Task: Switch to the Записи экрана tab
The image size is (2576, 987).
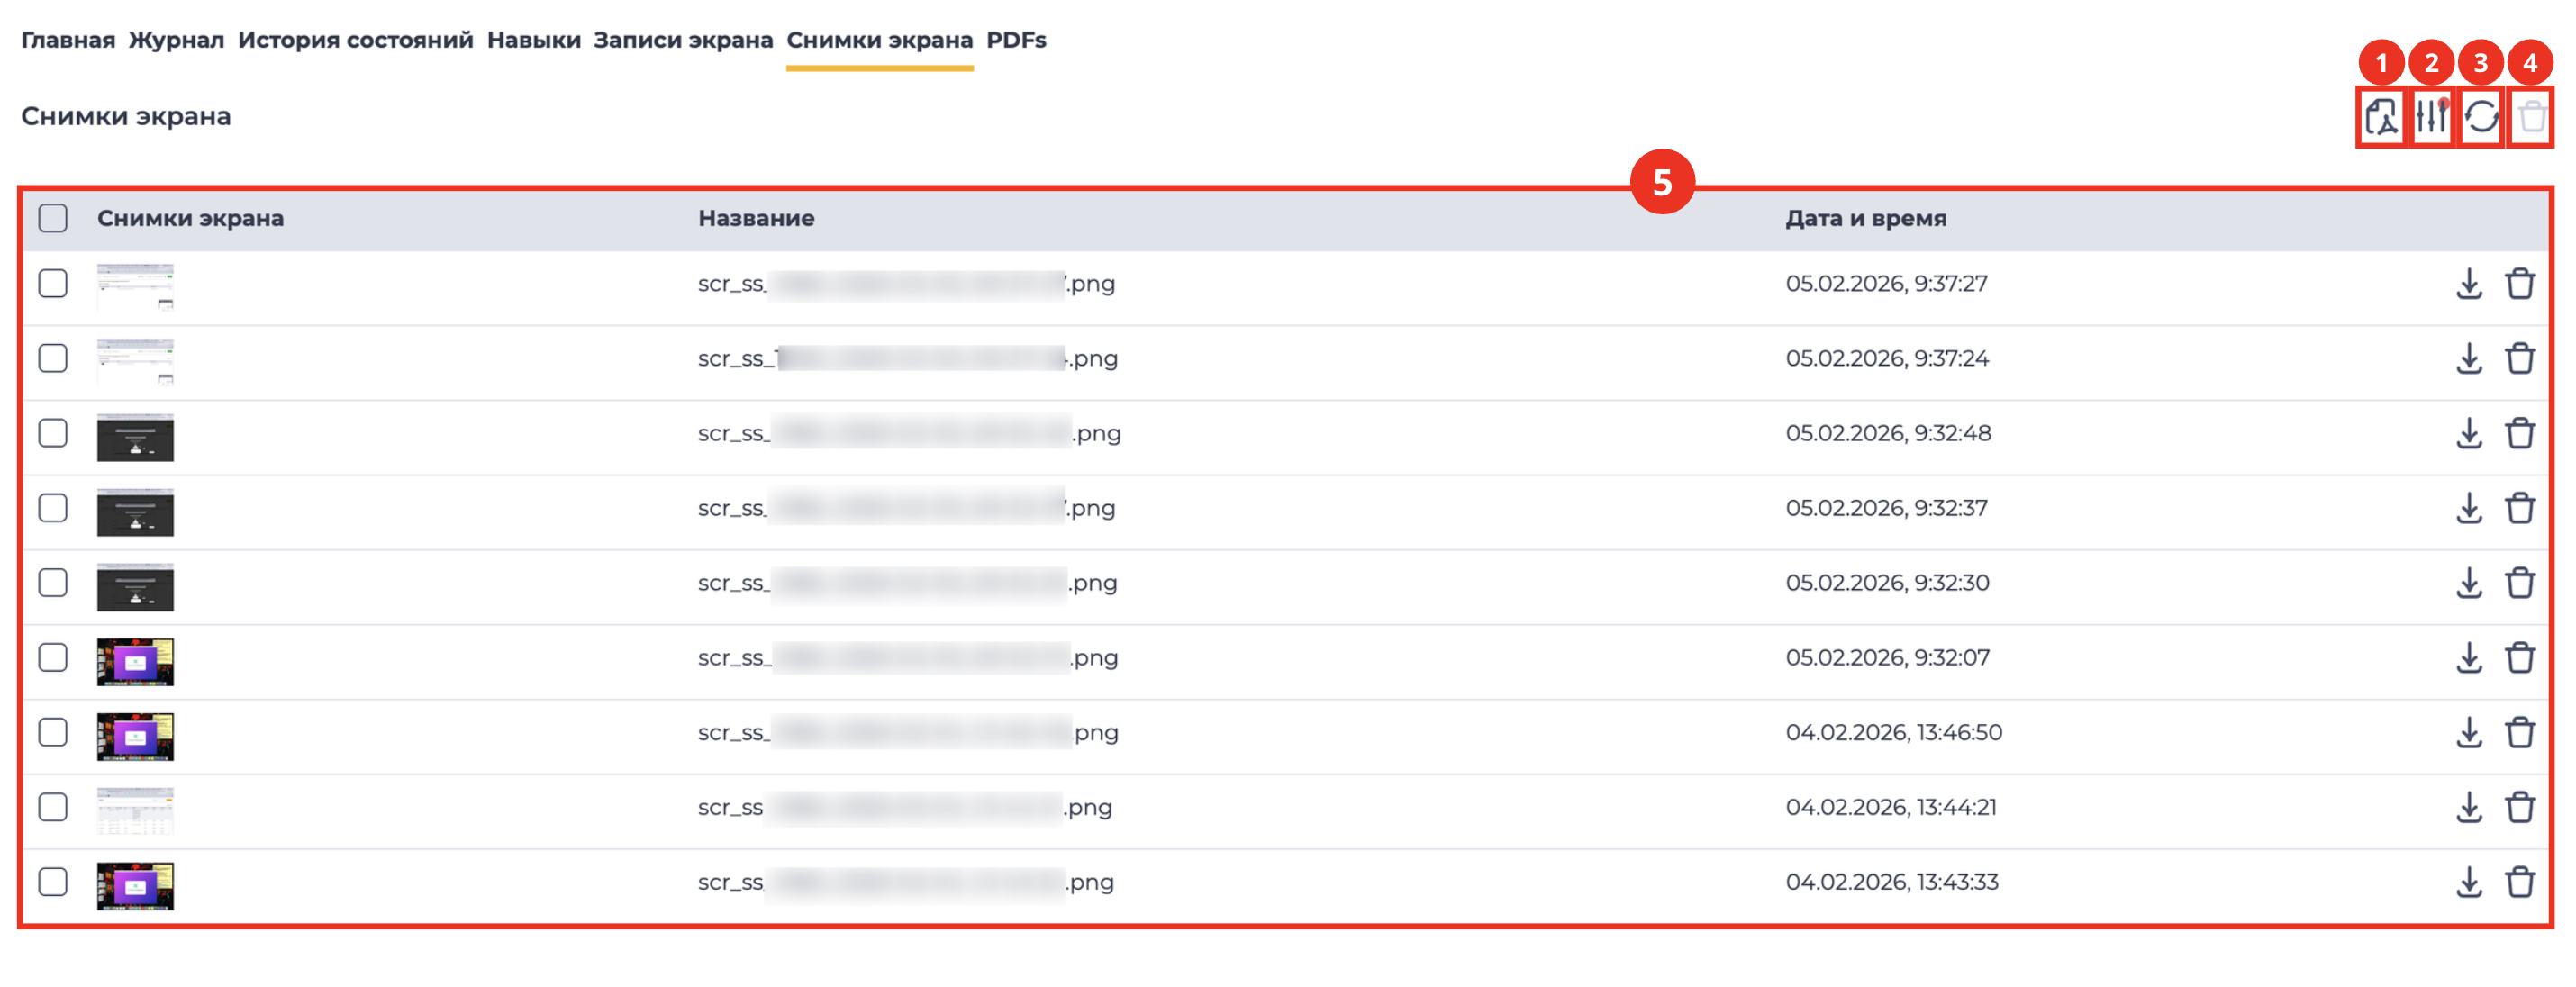Action: (683, 40)
